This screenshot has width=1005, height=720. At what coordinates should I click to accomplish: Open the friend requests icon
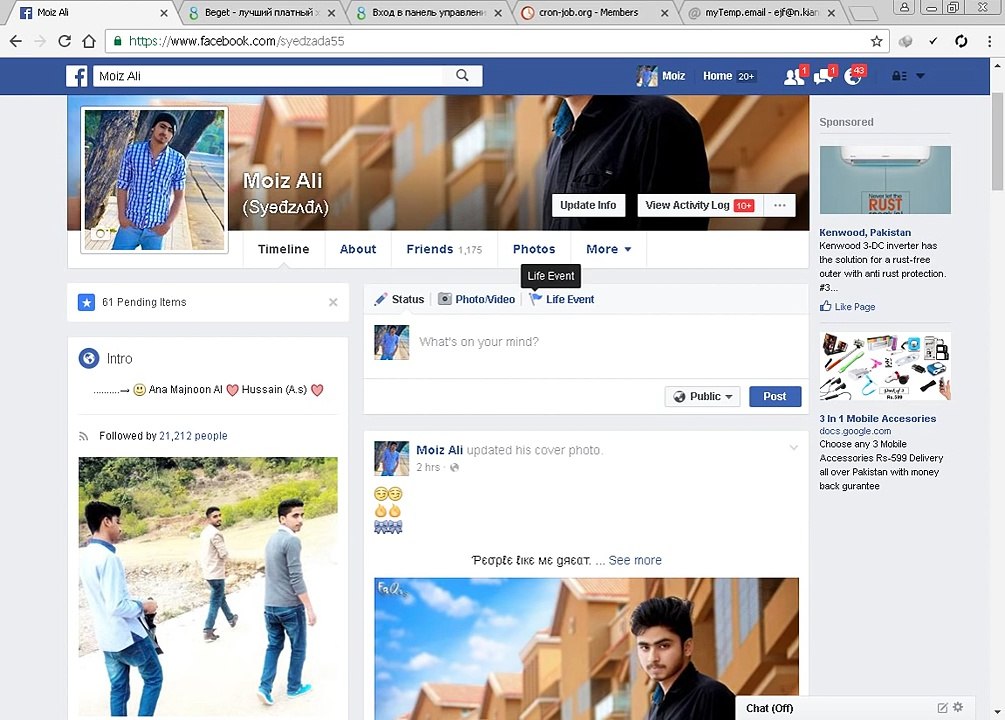click(793, 76)
